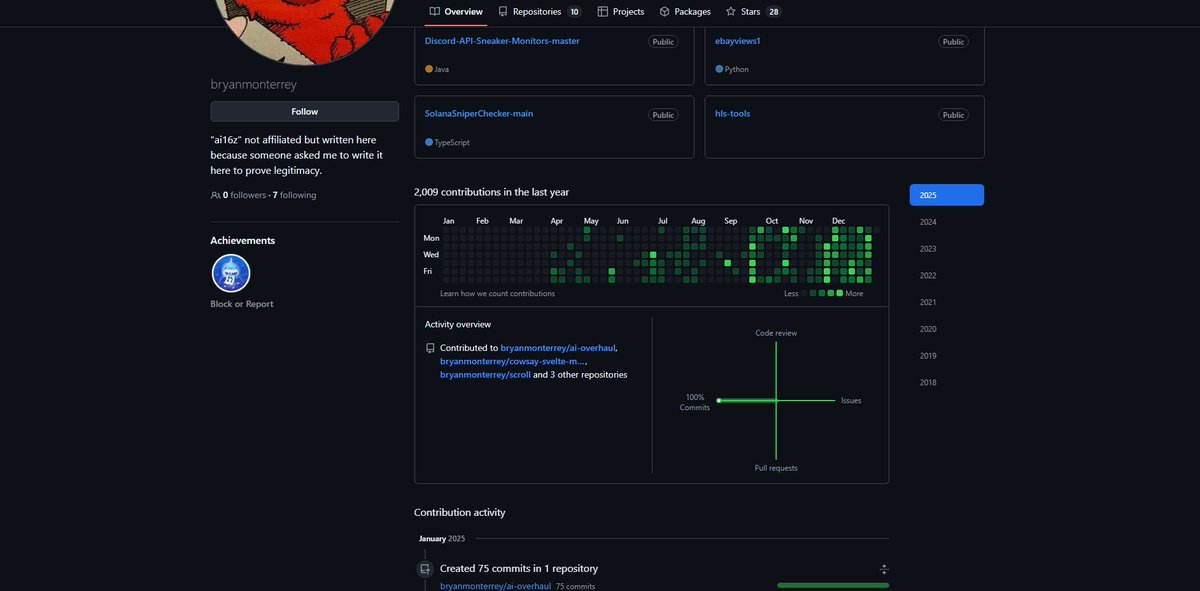This screenshot has width=1200, height=591.
Task: Open the ebayviews1 repository
Action: (738, 41)
